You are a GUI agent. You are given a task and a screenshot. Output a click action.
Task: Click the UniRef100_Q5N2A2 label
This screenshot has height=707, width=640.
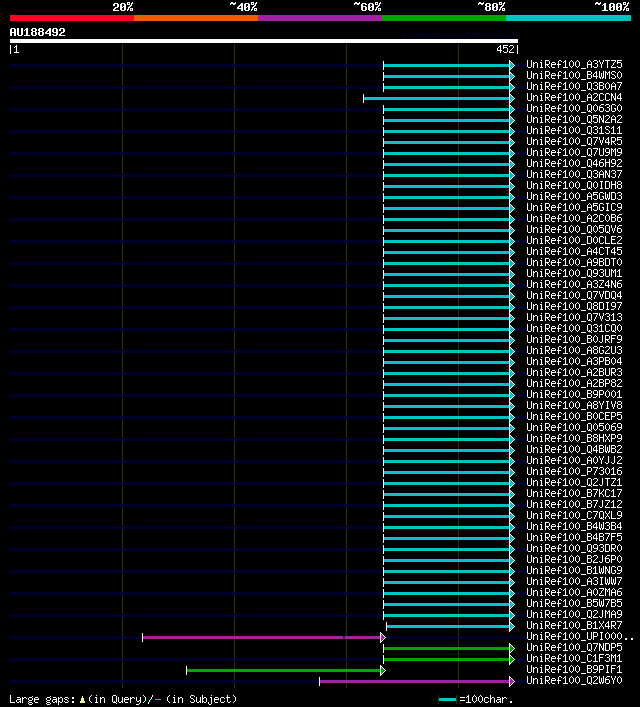click(x=574, y=119)
